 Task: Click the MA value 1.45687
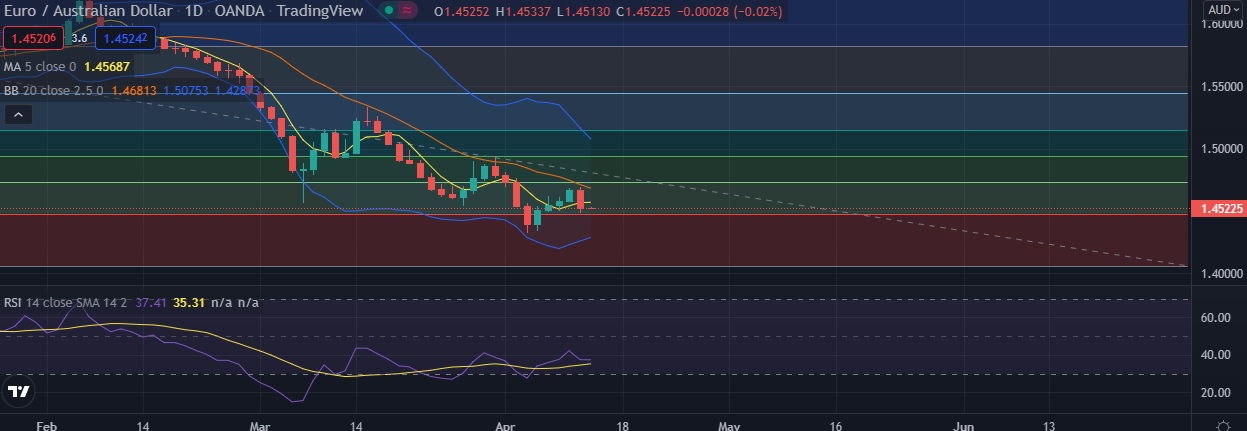click(105, 67)
